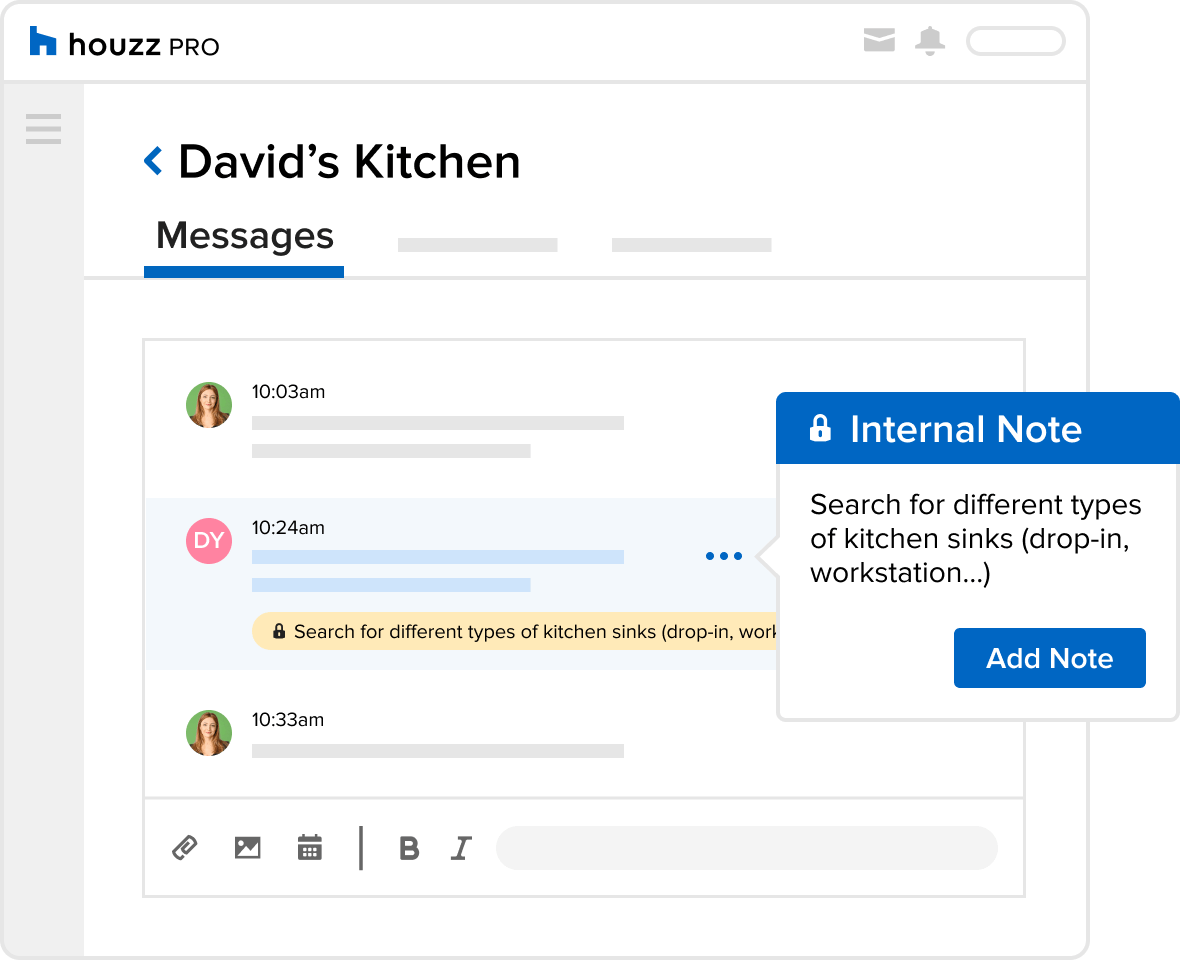Toggle italic formatting
The image size is (1180, 960).
[x=460, y=848]
